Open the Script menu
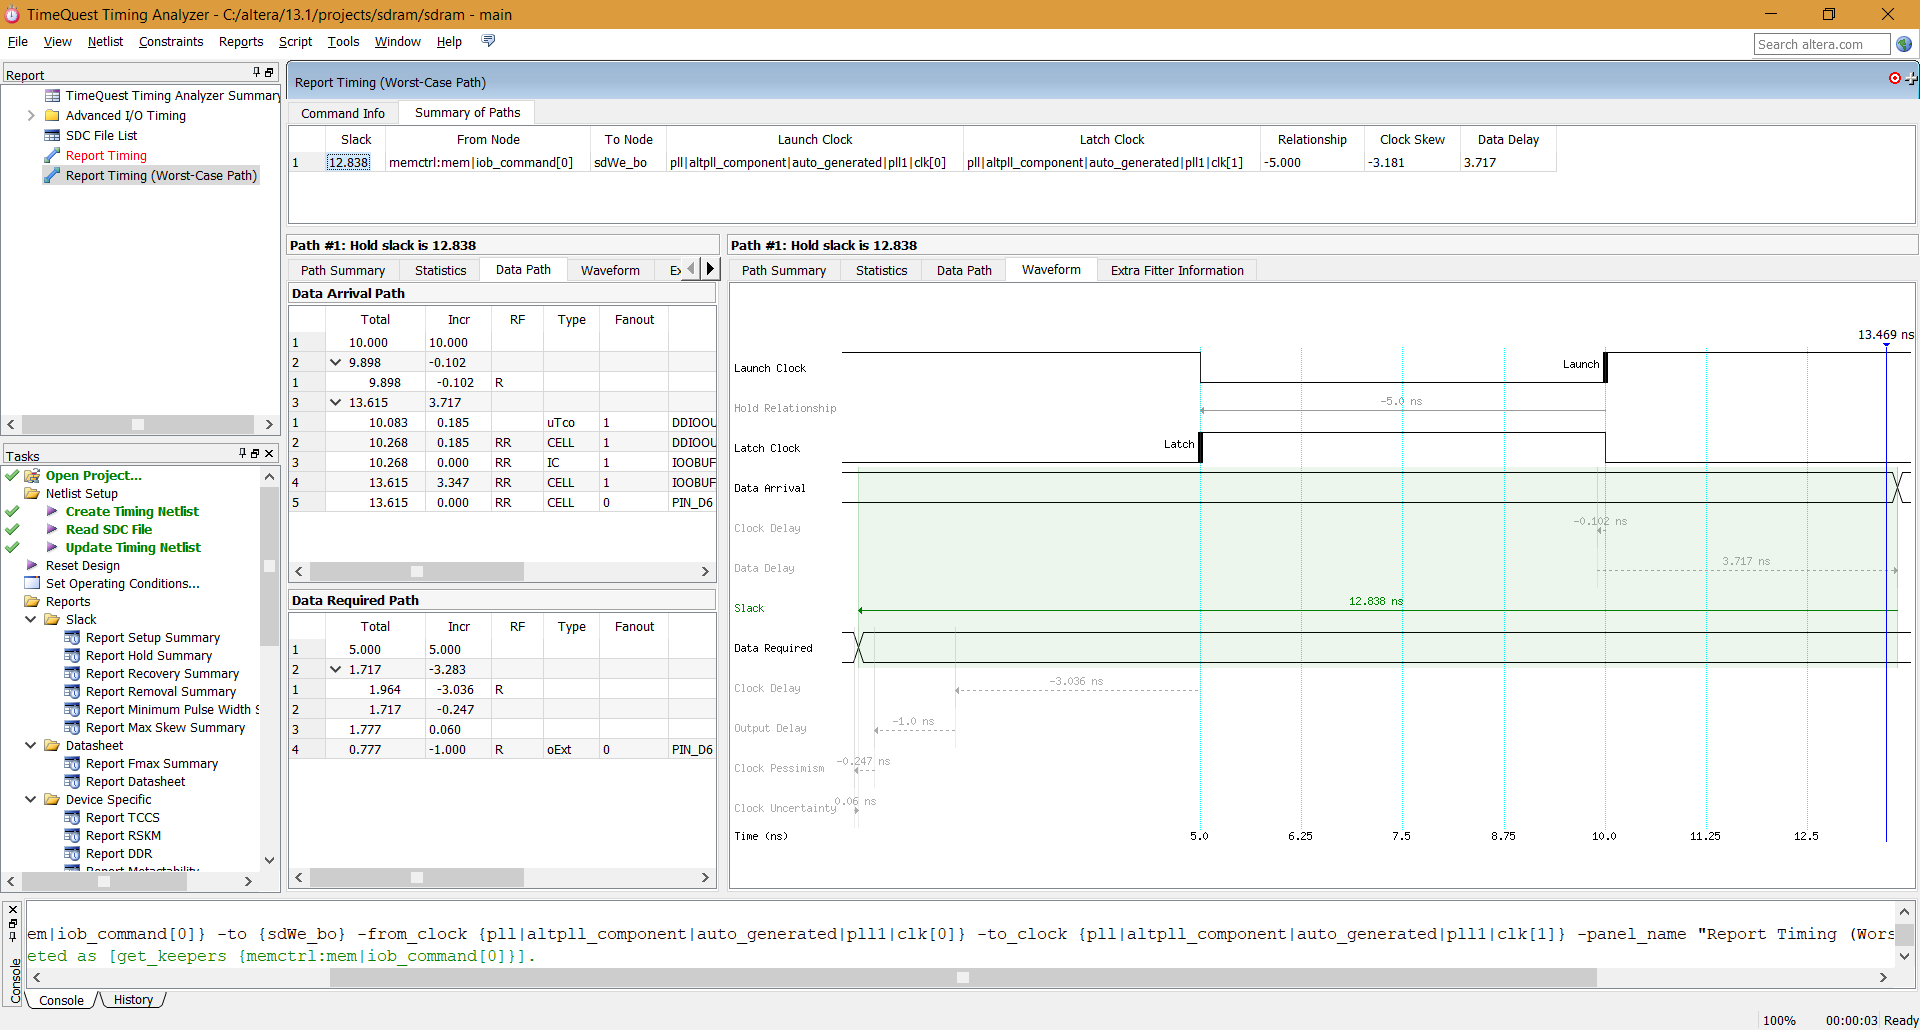 tap(295, 42)
